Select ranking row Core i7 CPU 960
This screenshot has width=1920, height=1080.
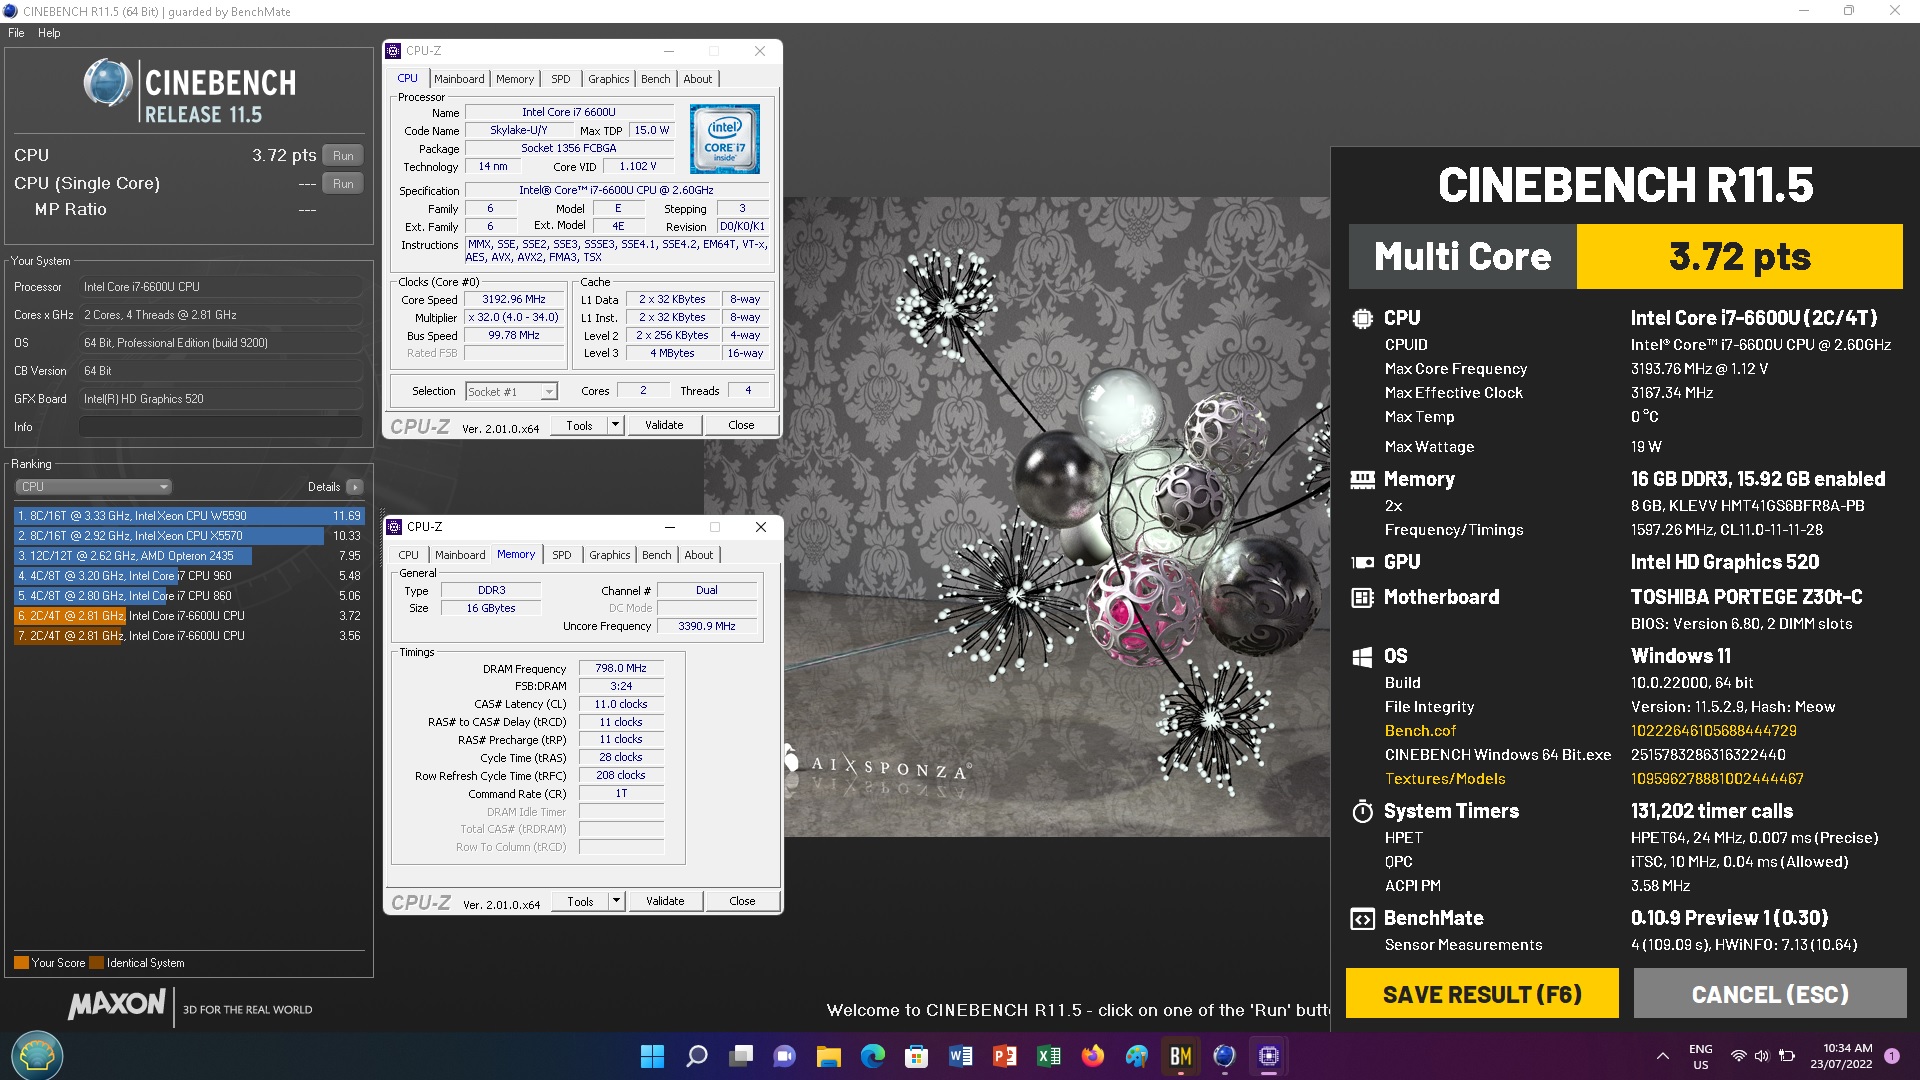coord(188,576)
